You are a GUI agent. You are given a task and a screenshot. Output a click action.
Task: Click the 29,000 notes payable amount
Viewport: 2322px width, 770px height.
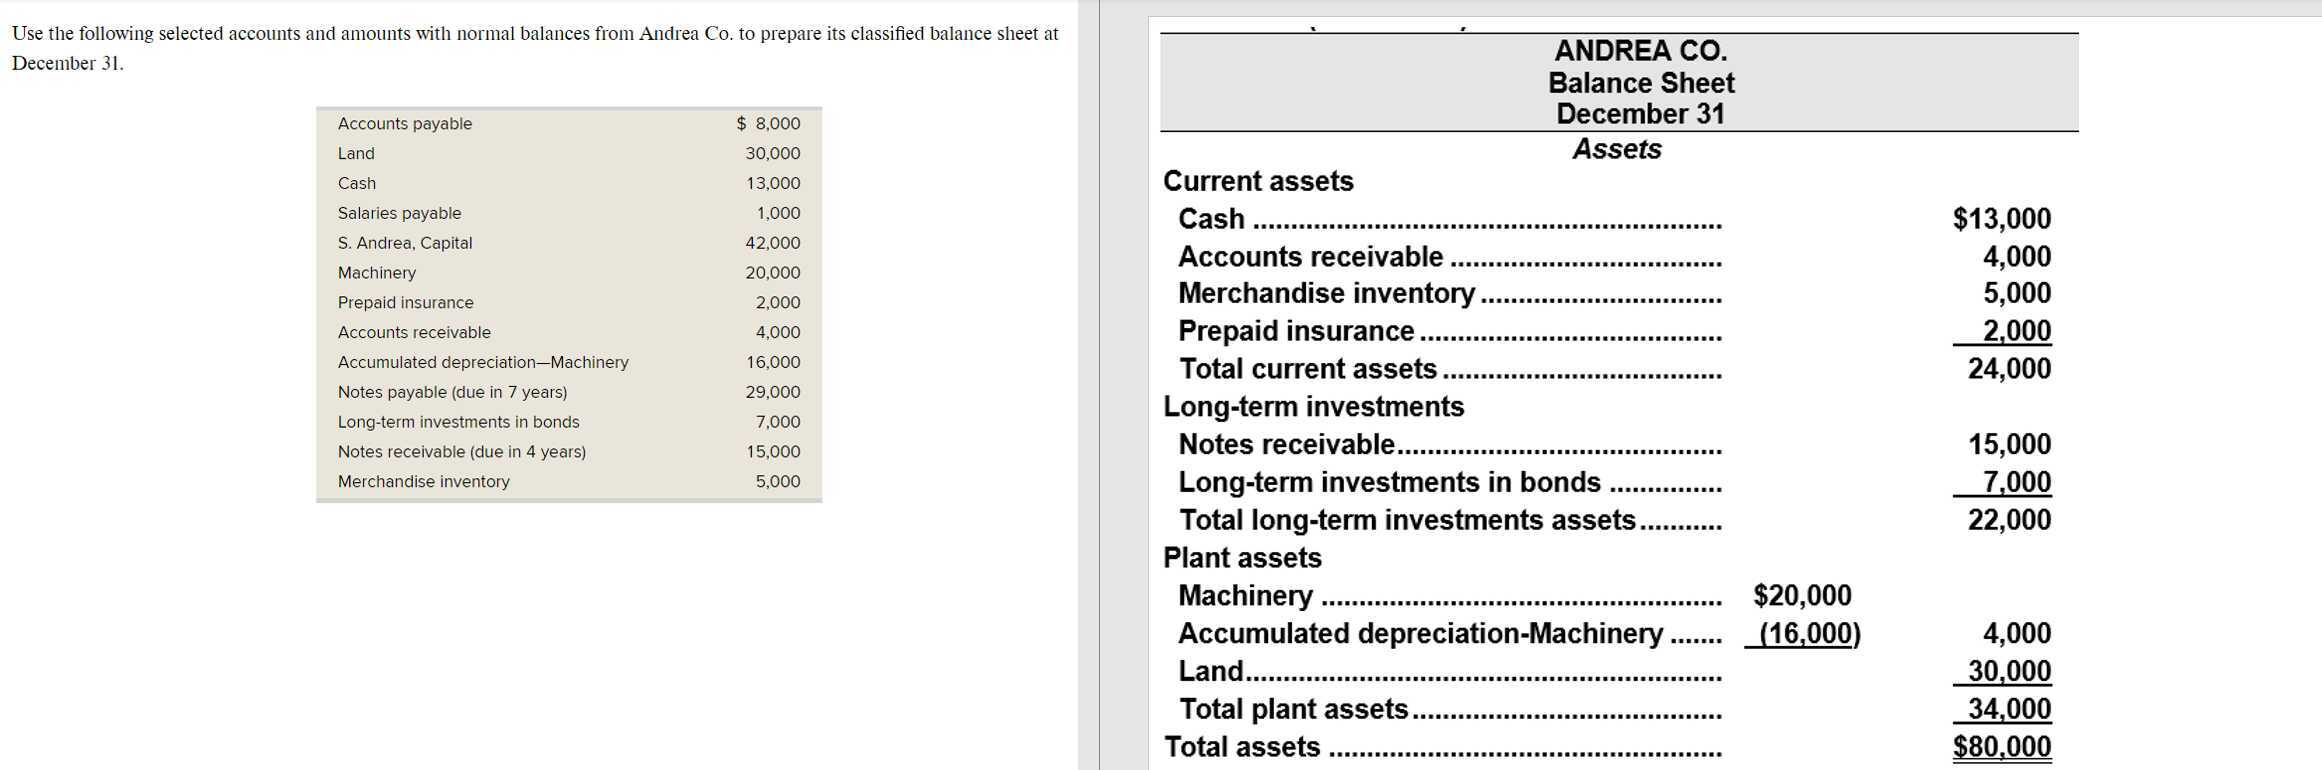point(772,392)
